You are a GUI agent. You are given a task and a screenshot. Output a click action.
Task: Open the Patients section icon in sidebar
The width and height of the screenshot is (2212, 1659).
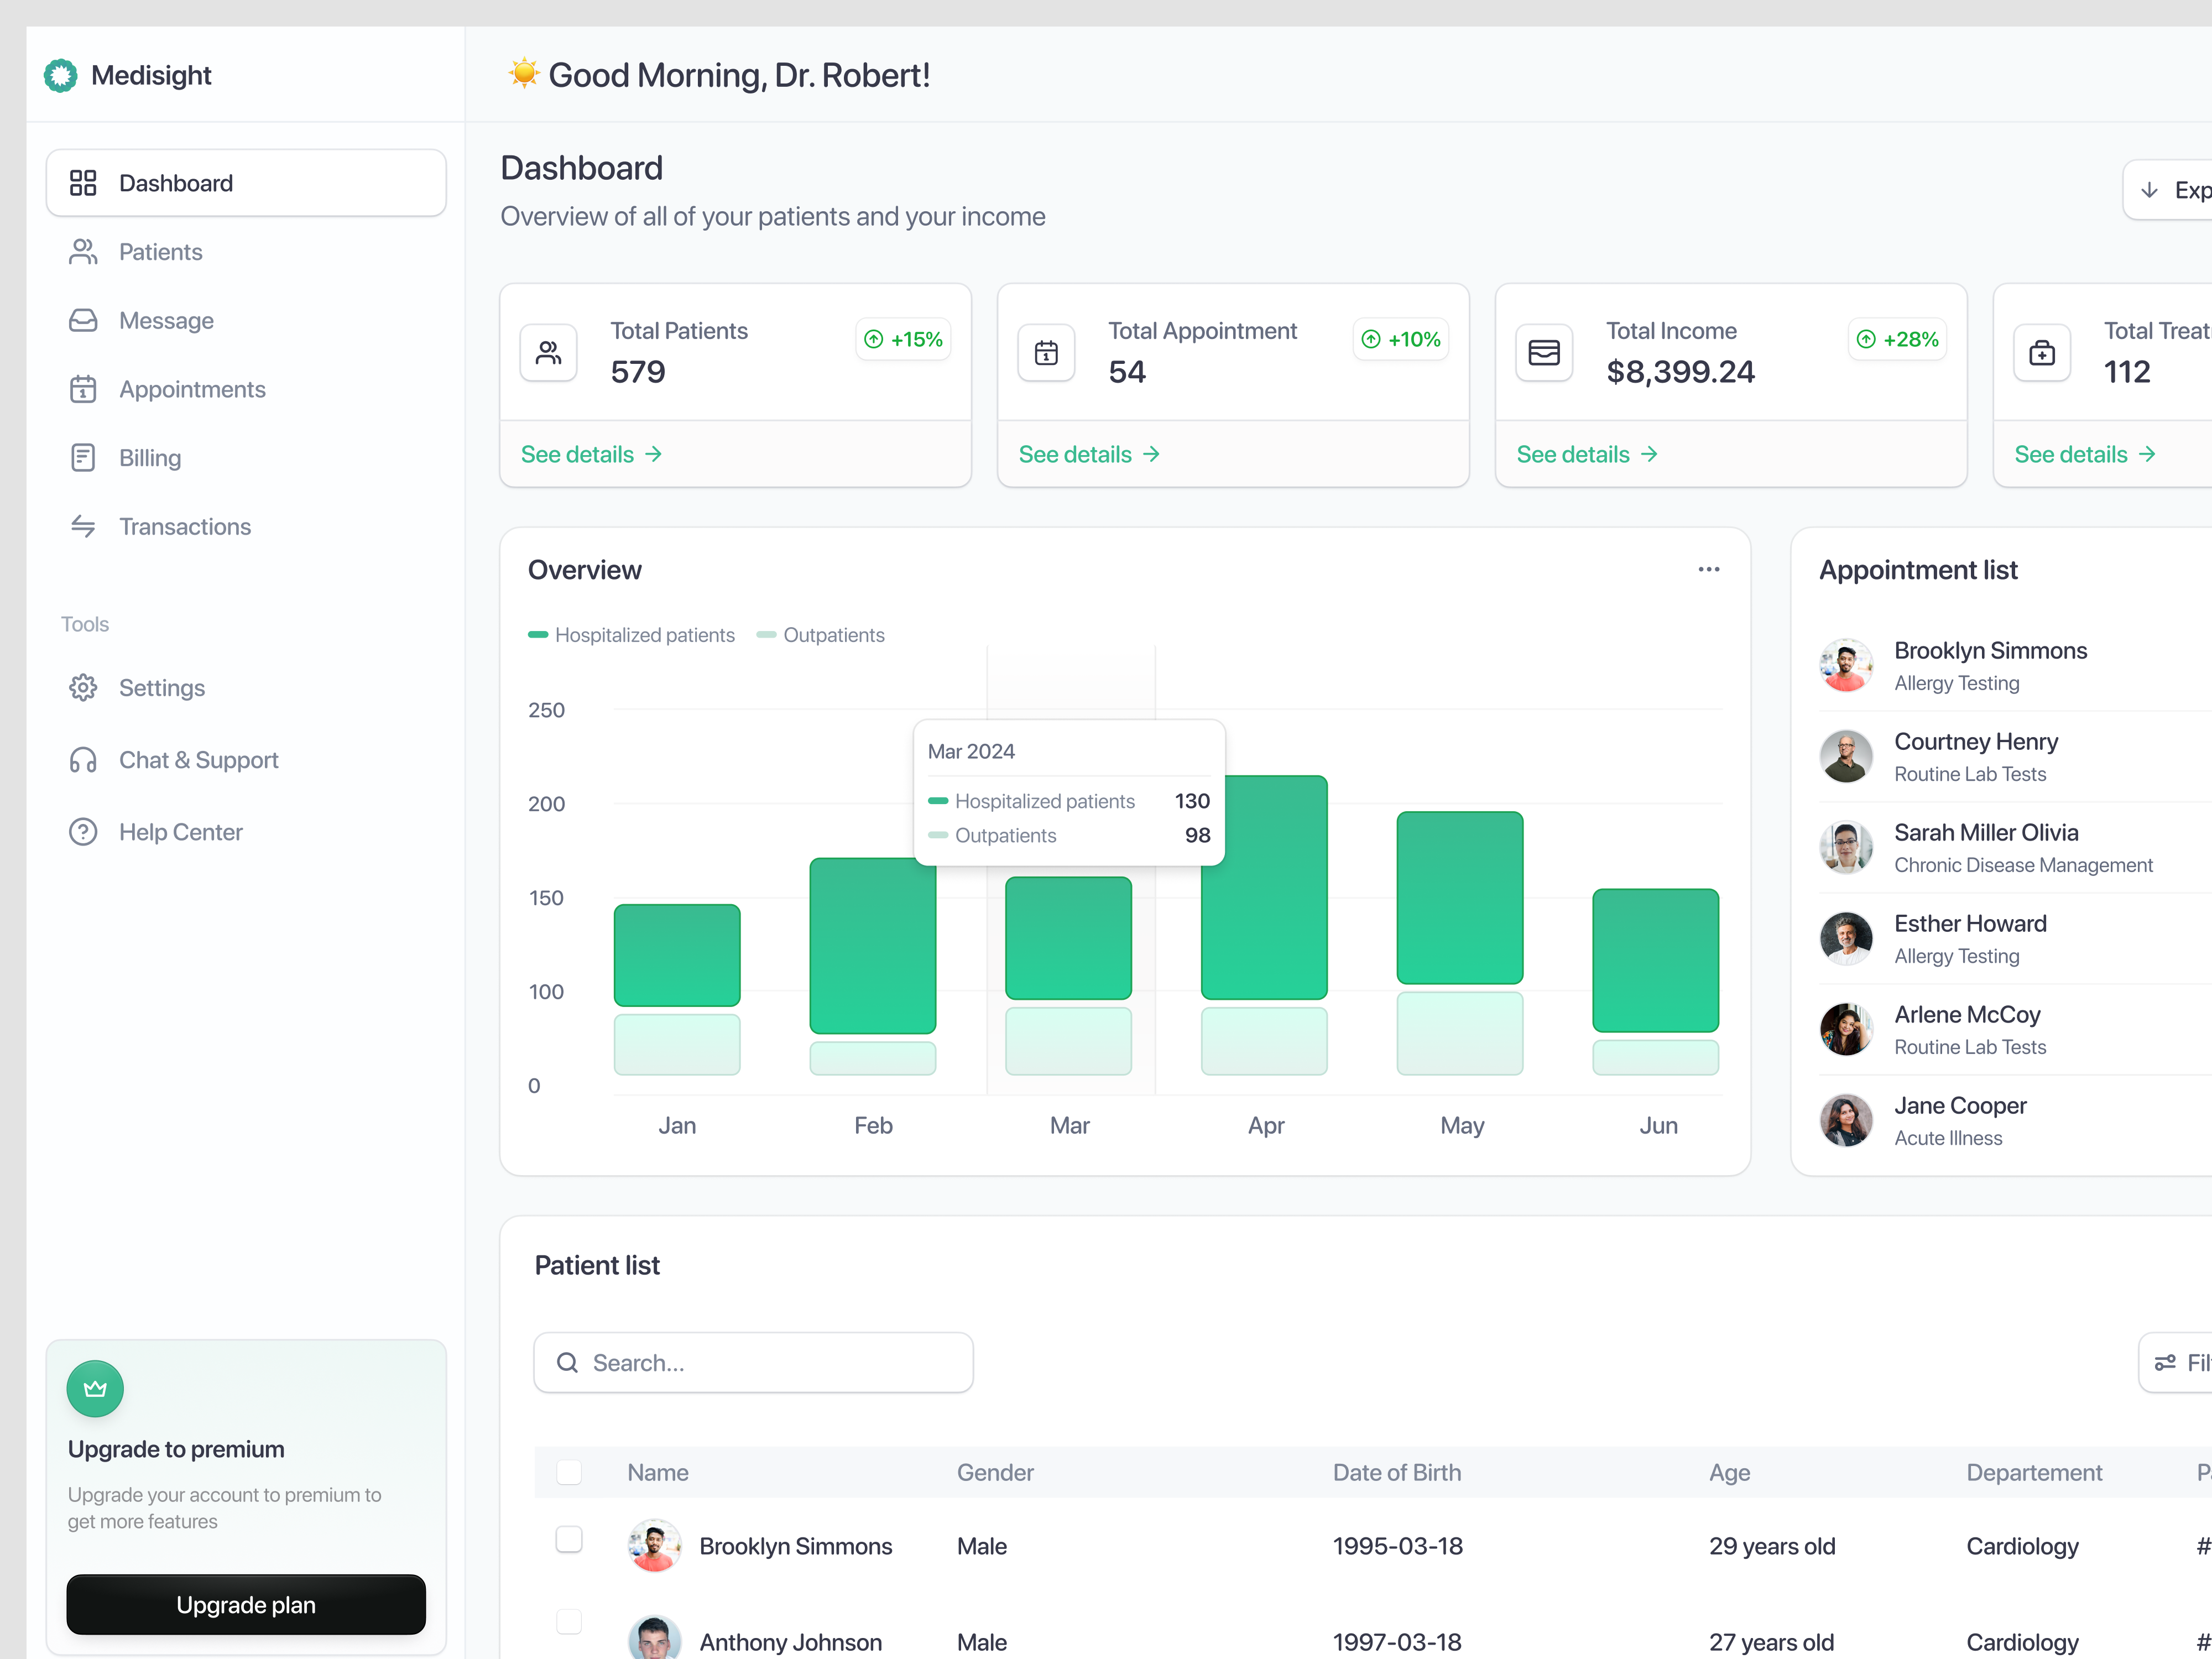84,251
